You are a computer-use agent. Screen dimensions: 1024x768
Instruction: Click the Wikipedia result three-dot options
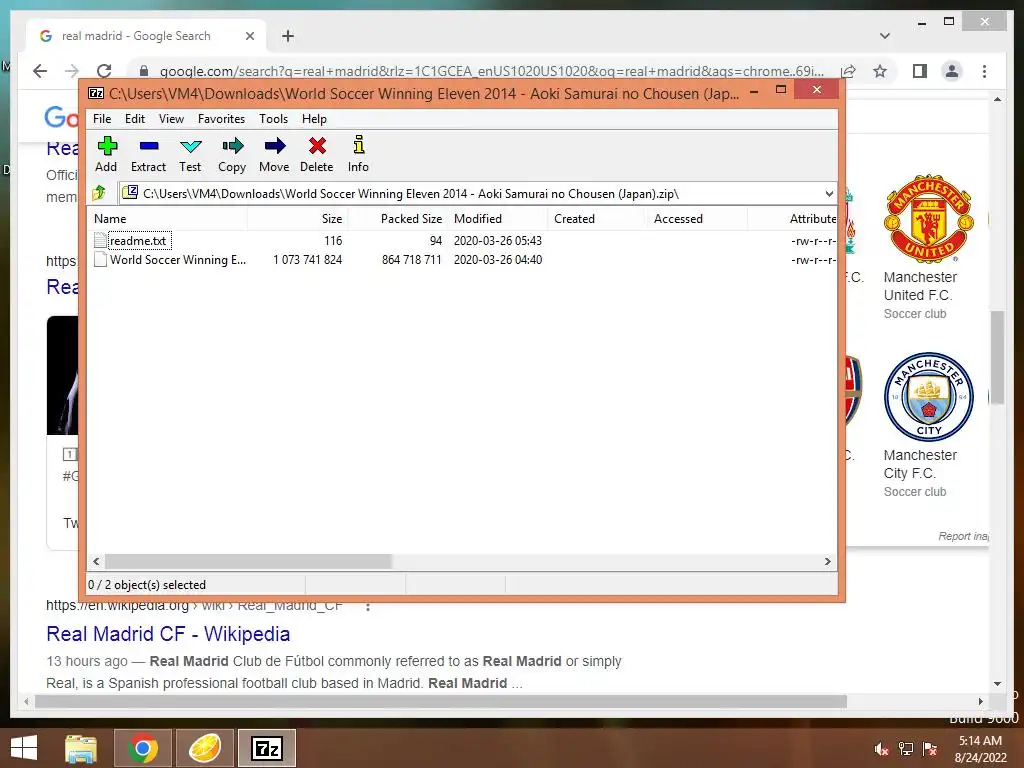[x=368, y=607]
